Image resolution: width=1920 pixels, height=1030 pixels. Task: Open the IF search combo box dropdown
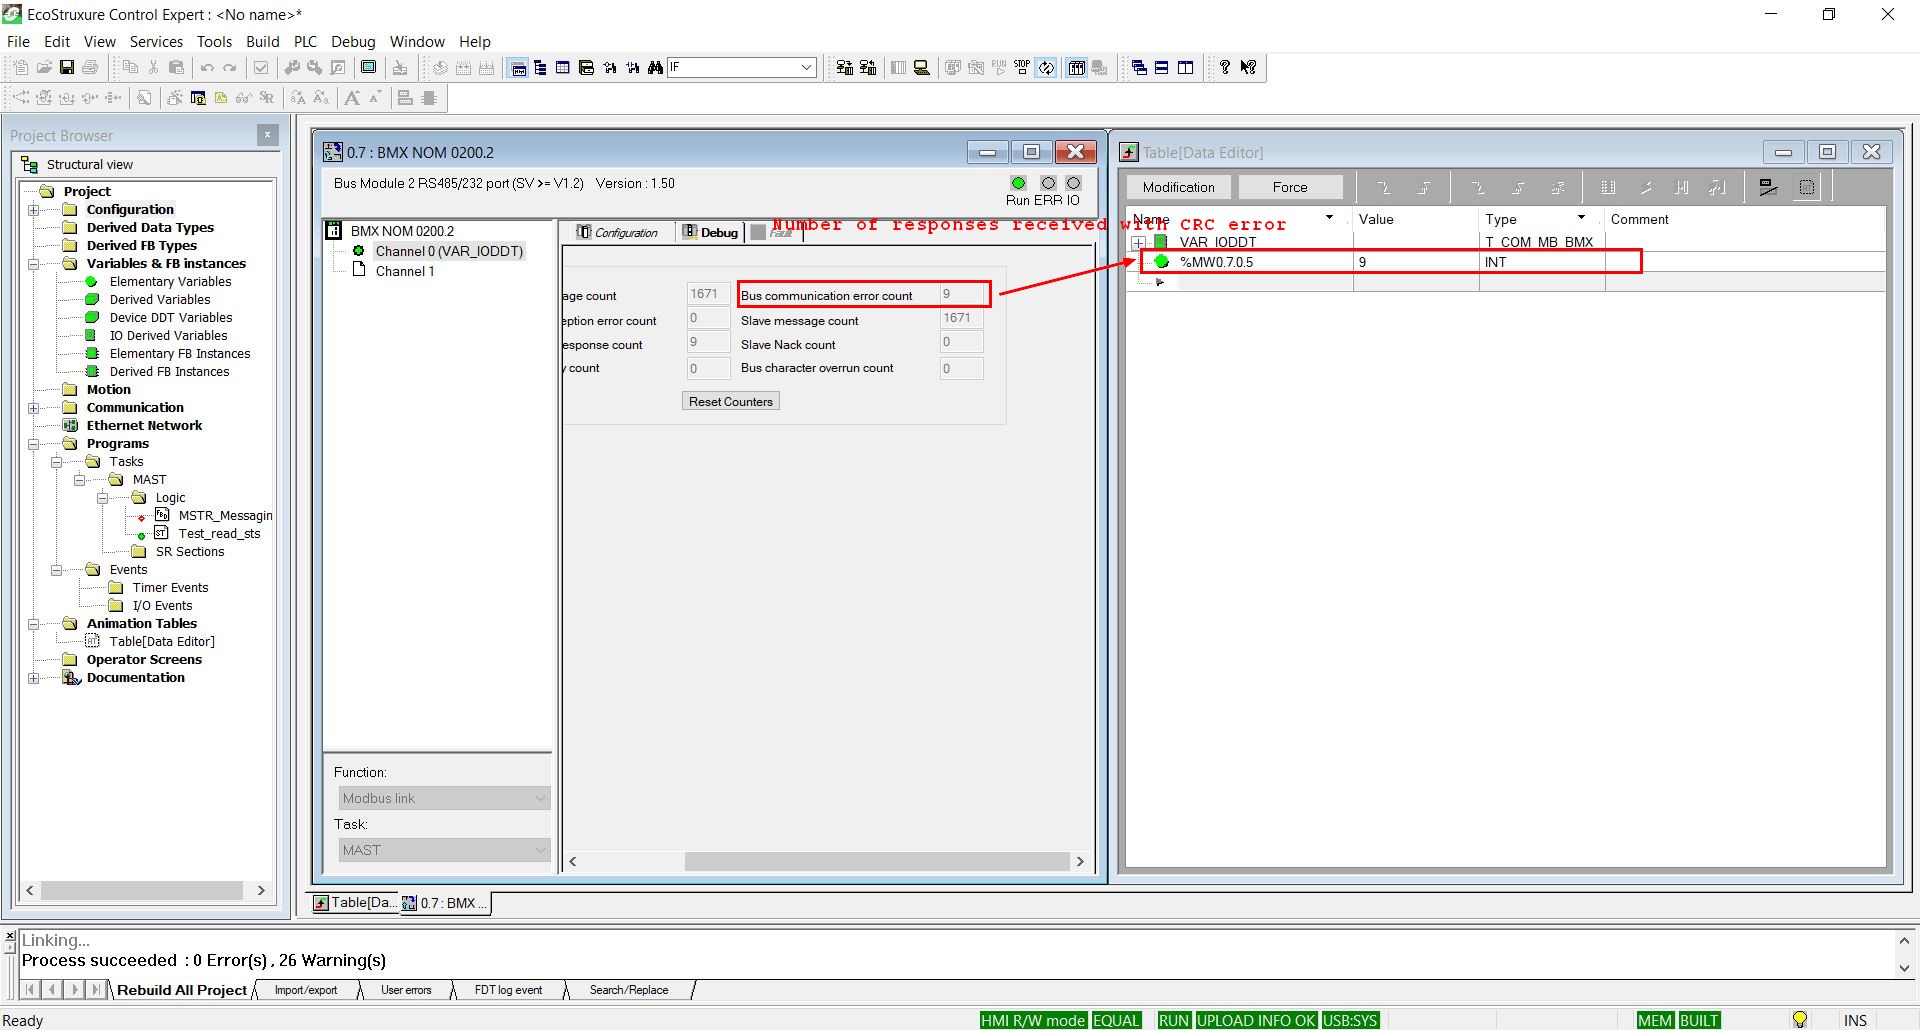pos(806,67)
